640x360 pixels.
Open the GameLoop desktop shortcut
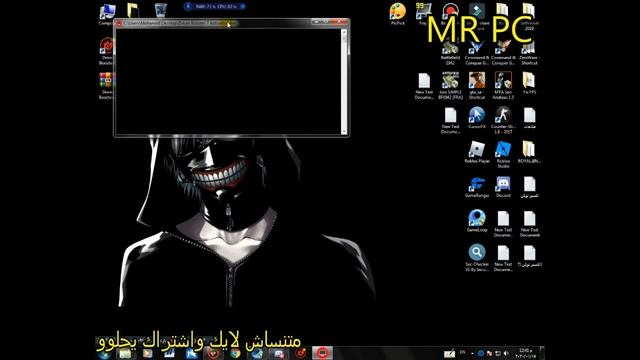[477, 221]
